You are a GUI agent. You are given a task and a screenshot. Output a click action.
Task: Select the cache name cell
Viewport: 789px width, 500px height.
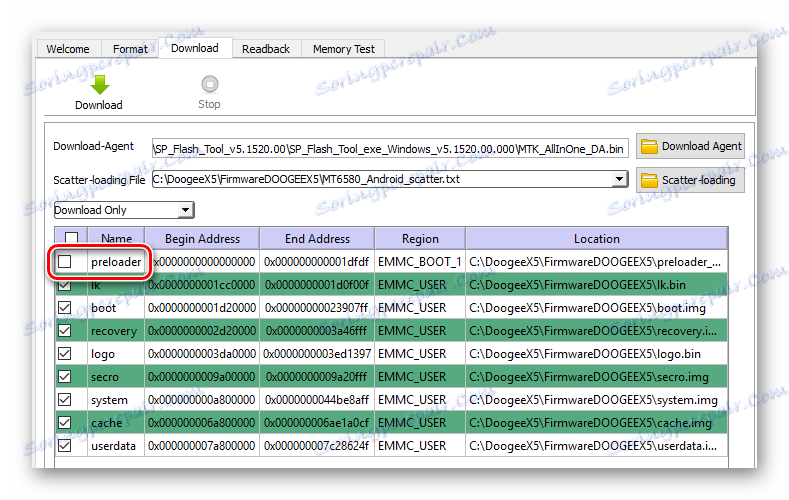(x=116, y=423)
